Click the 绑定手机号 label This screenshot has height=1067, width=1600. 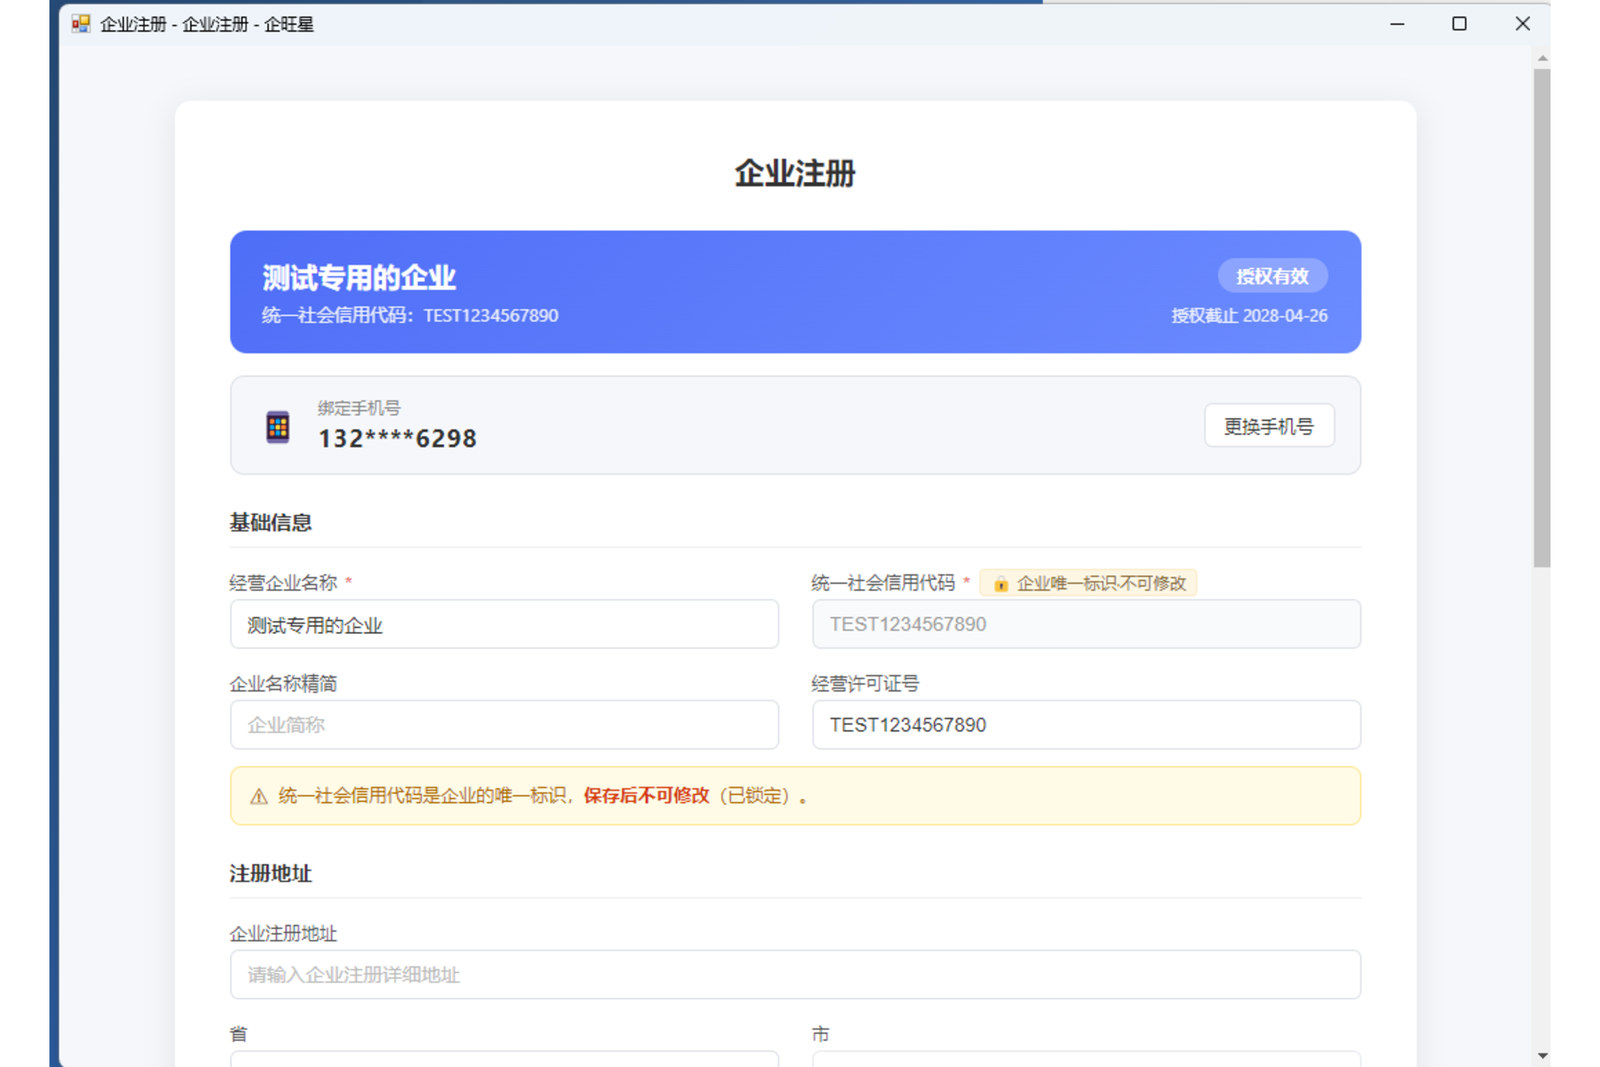tap(359, 408)
